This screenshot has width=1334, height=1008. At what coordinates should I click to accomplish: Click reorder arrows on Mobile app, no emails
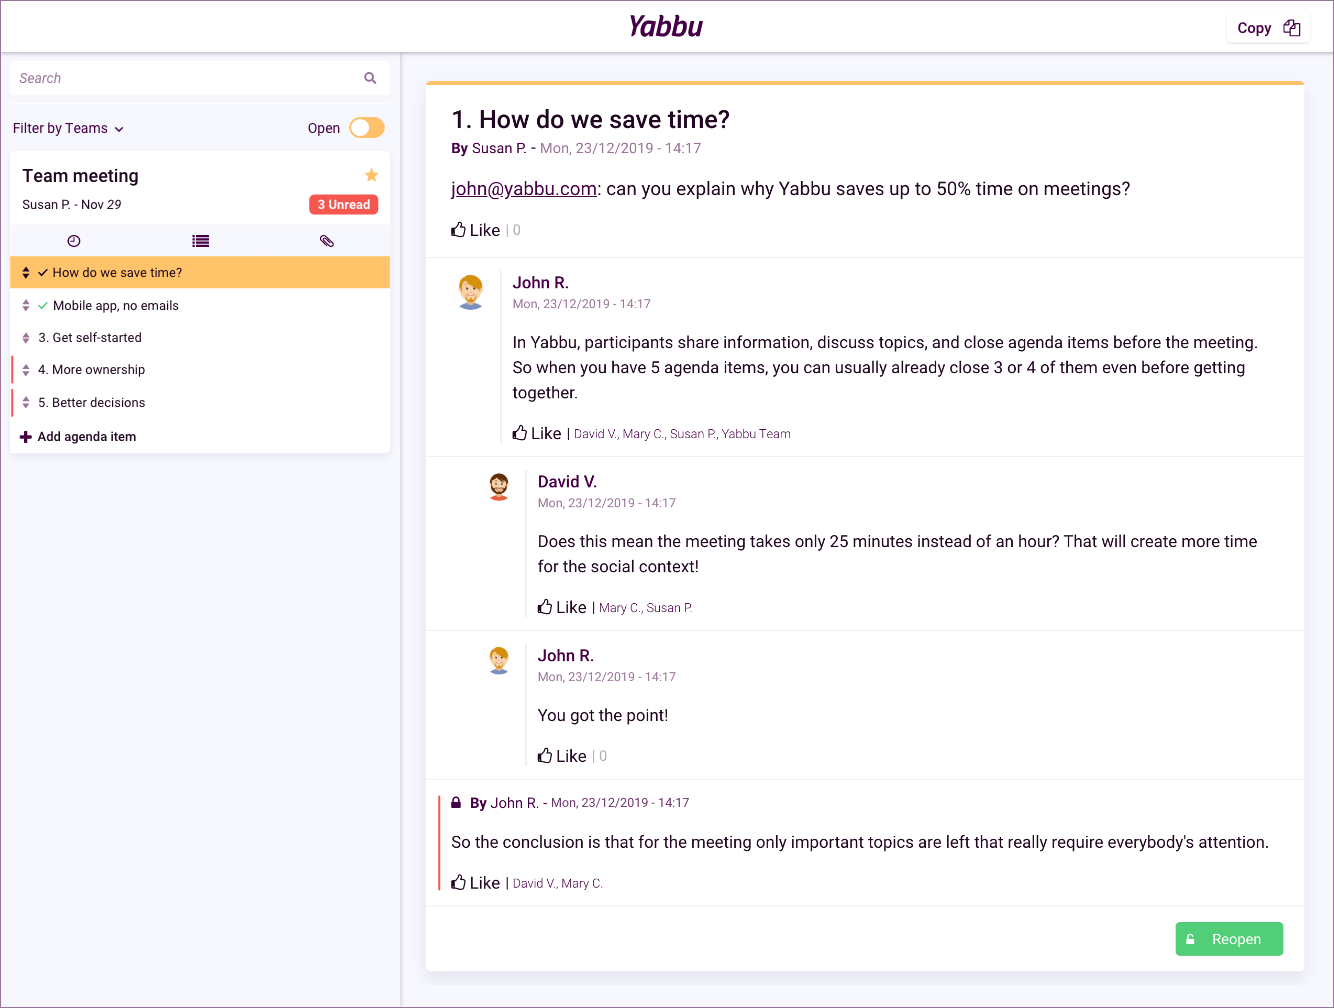point(26,306)
